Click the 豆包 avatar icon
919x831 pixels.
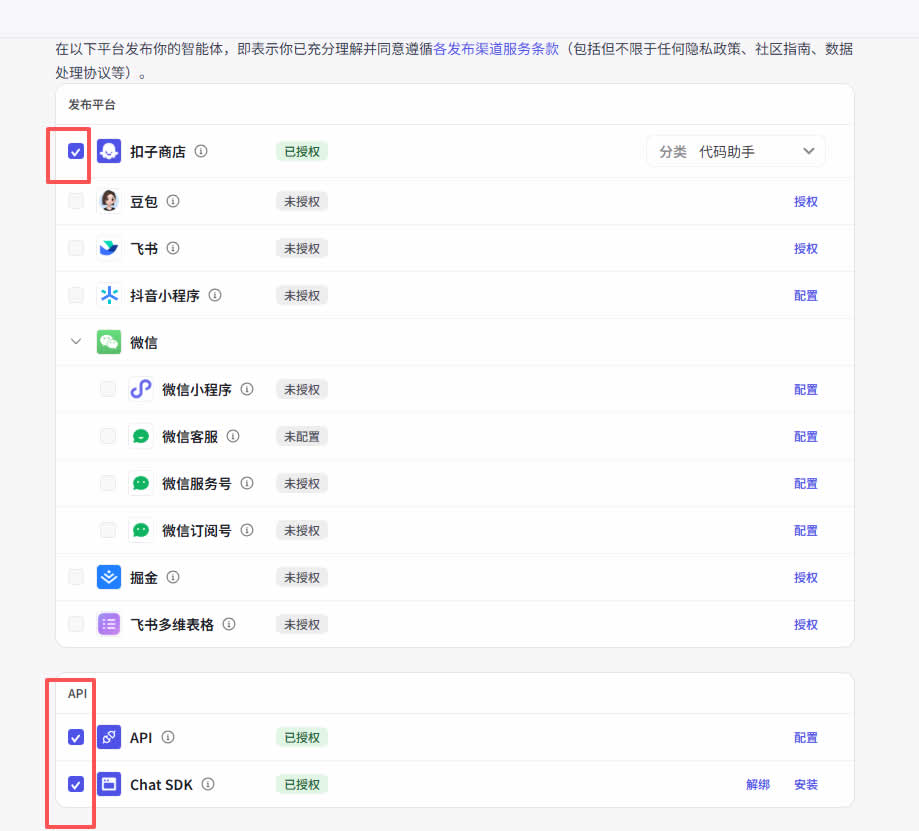109,201
